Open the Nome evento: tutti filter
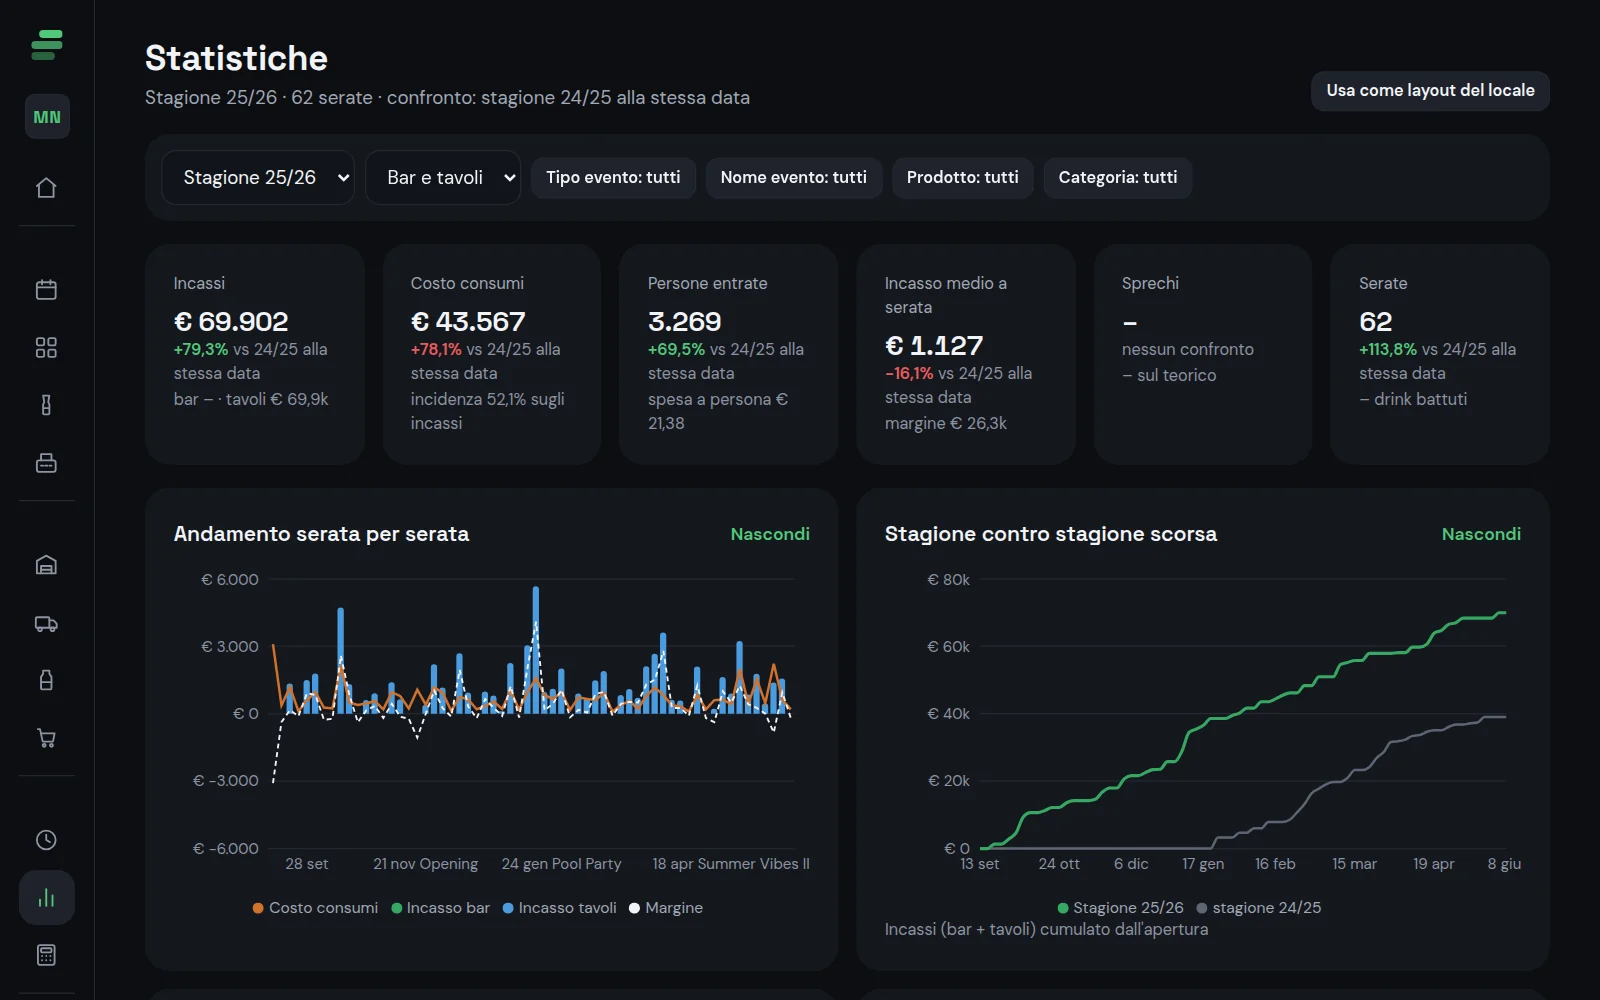Screen dimensions: 1600x1000 click(794, 178)
